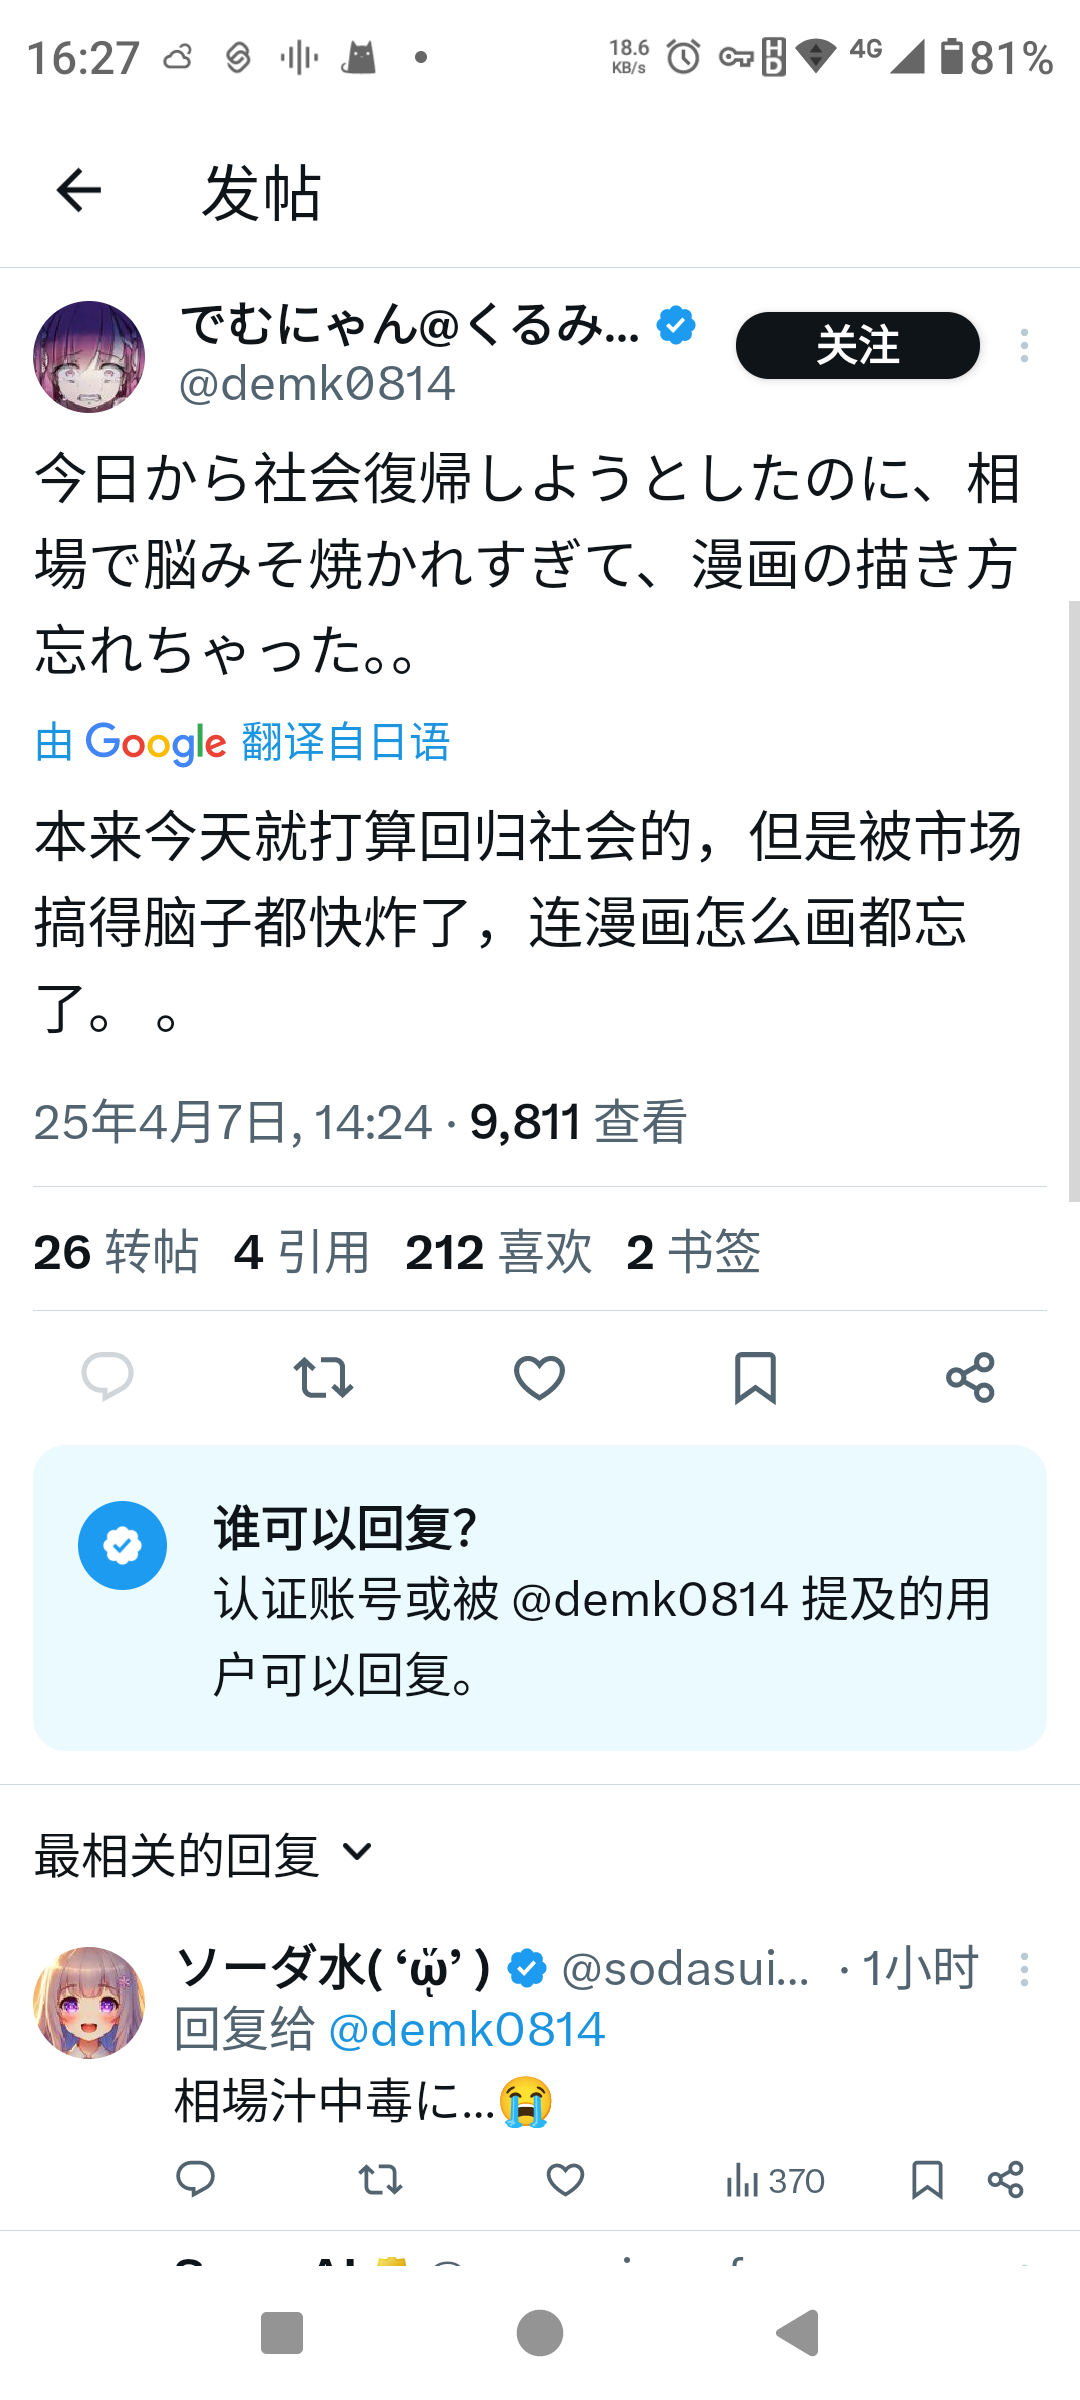Share the main post via share icon

[970, 1377]
